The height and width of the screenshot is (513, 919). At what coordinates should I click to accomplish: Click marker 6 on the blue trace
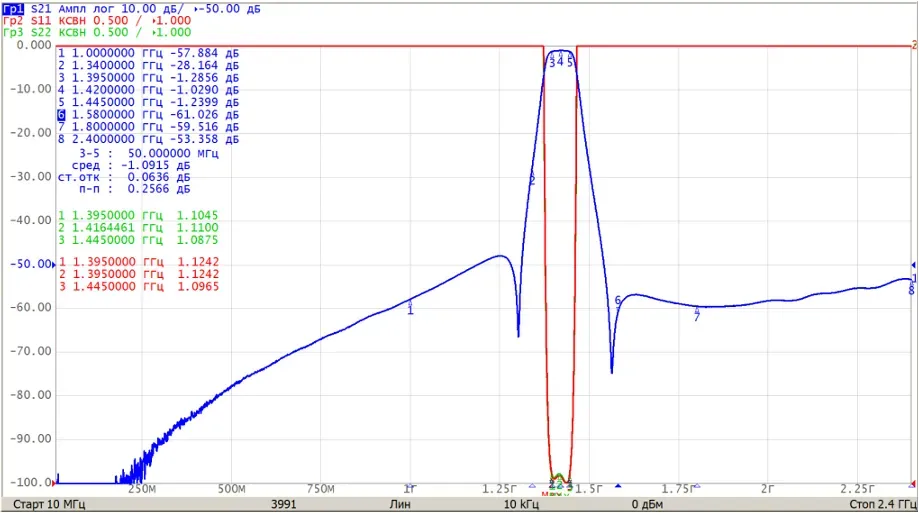617,300
